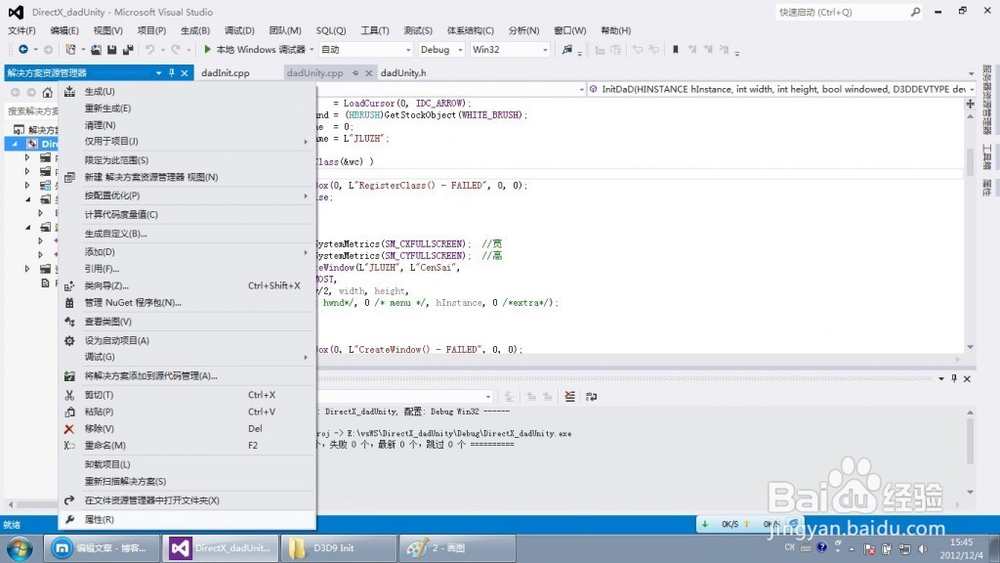
Task: Click clear all icon in Output panel
Action: 570,397
